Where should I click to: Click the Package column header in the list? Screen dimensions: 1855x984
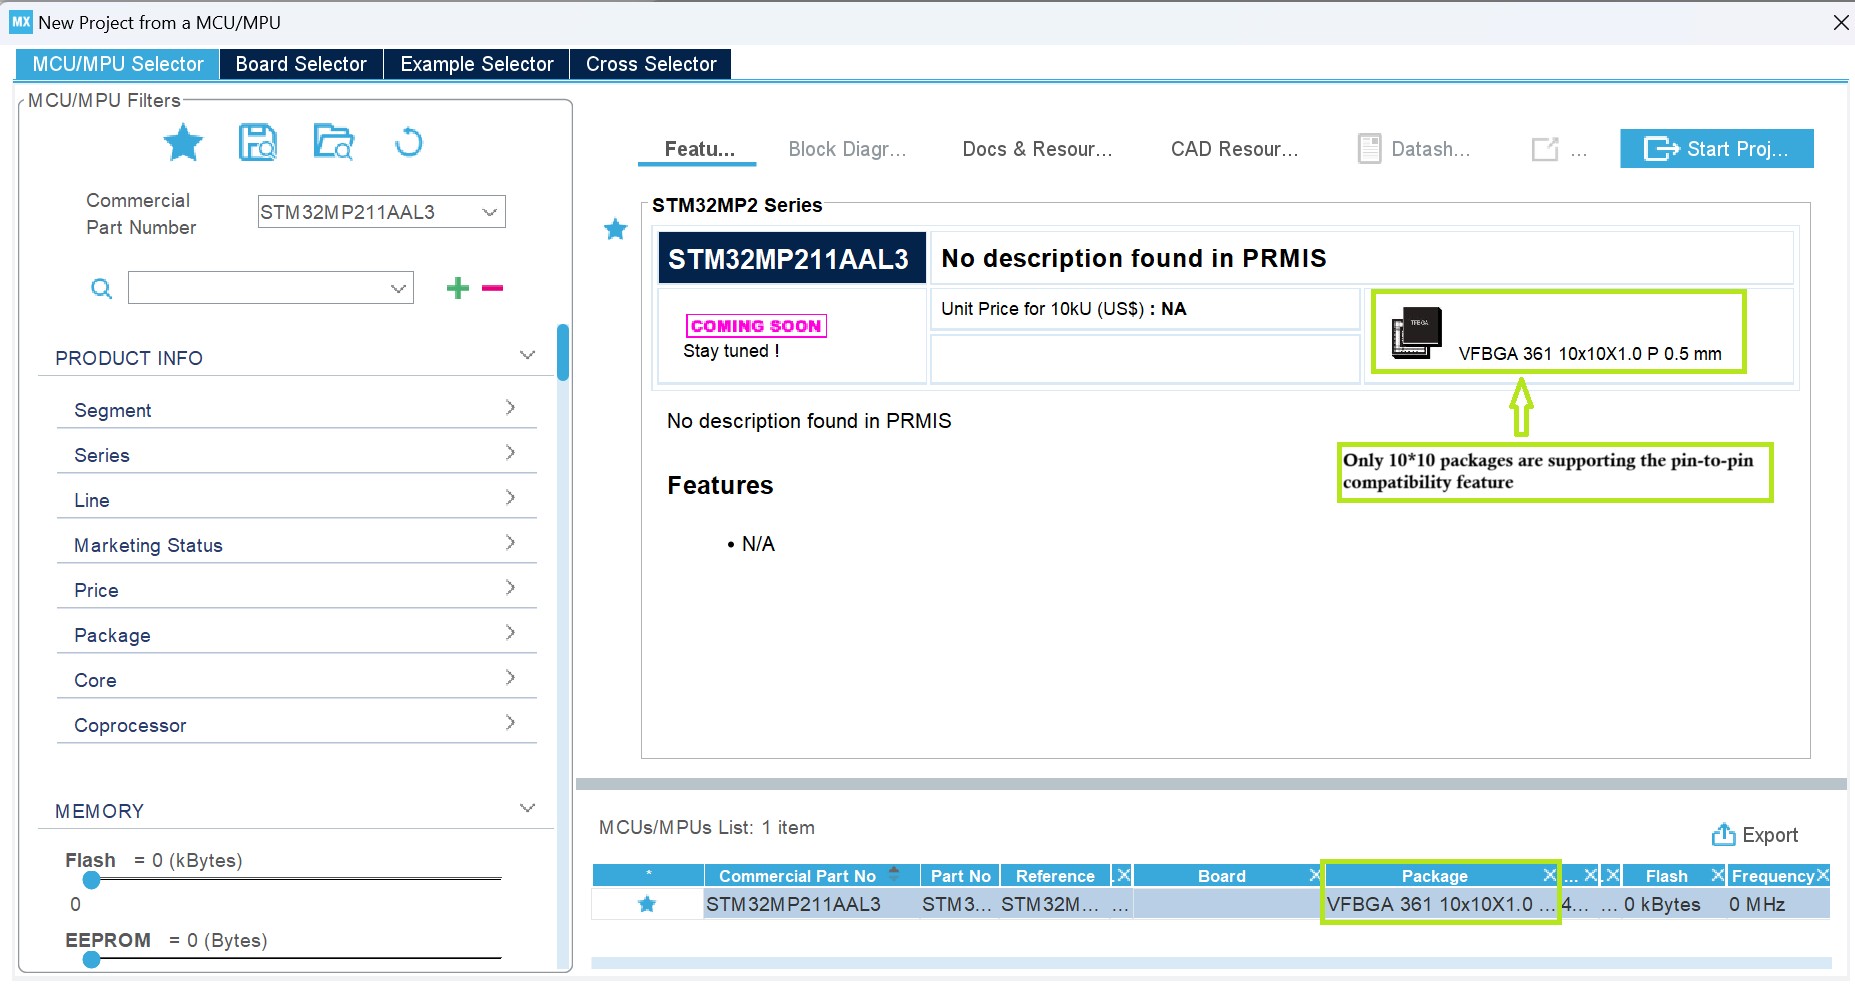pos(1434,876)
